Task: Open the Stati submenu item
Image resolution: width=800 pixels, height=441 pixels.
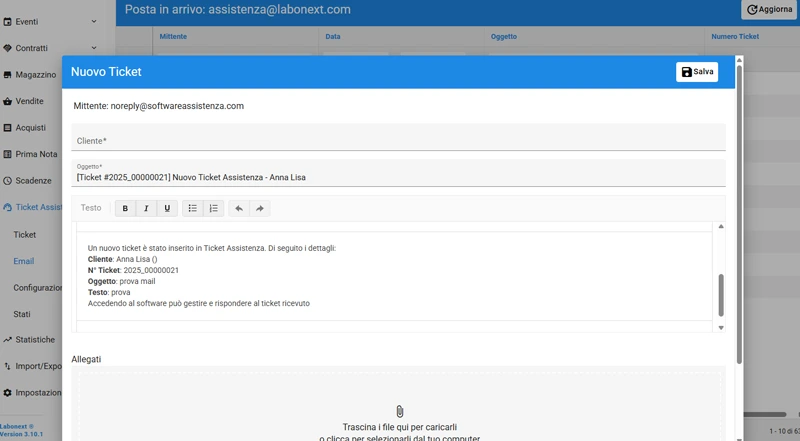Action: (22, 314)
